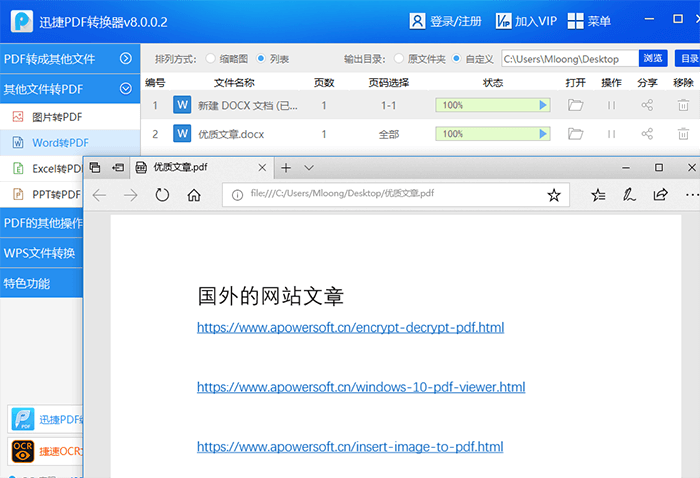Click the progress bar of 优质文章.docx

pyautogui.click(x=493, y=134)
